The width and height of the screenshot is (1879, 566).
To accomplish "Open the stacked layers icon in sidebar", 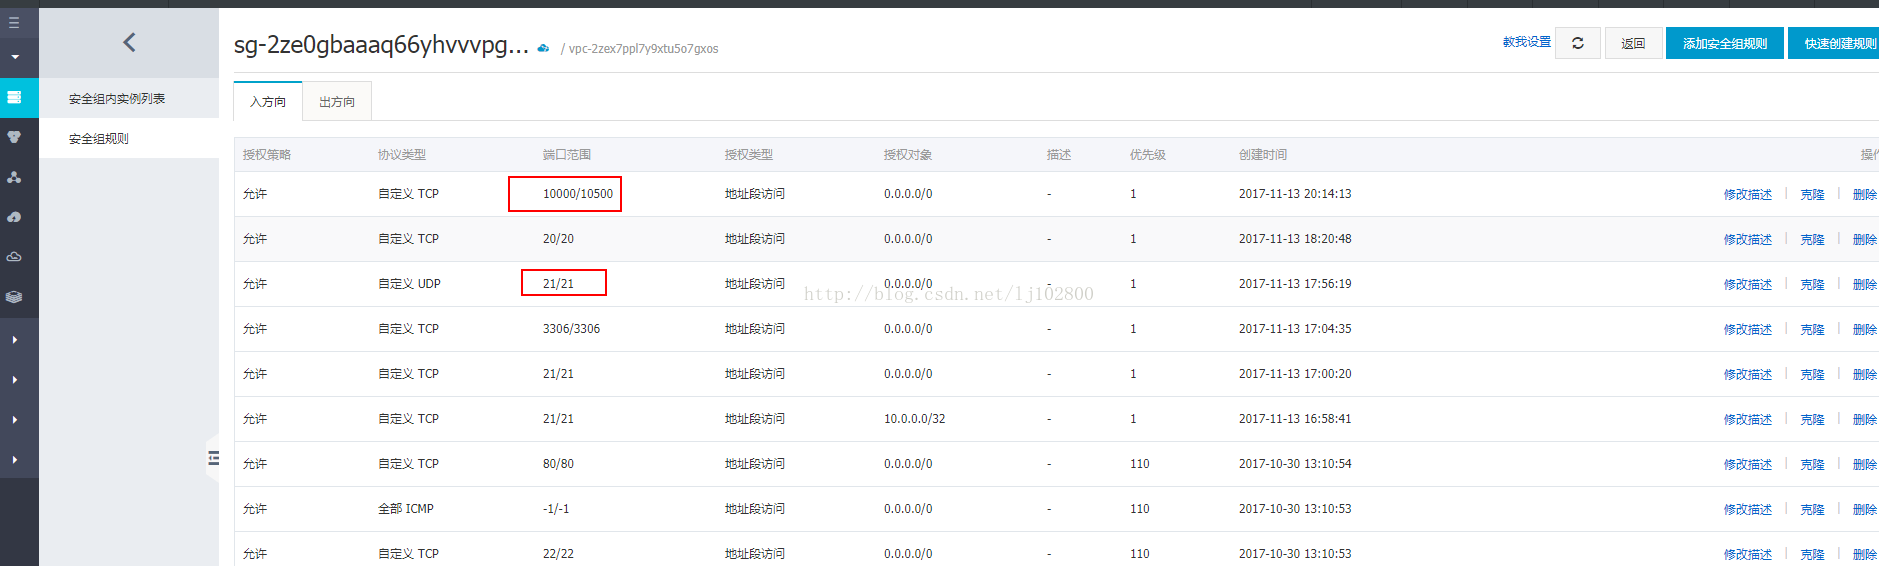I will 14,297.
